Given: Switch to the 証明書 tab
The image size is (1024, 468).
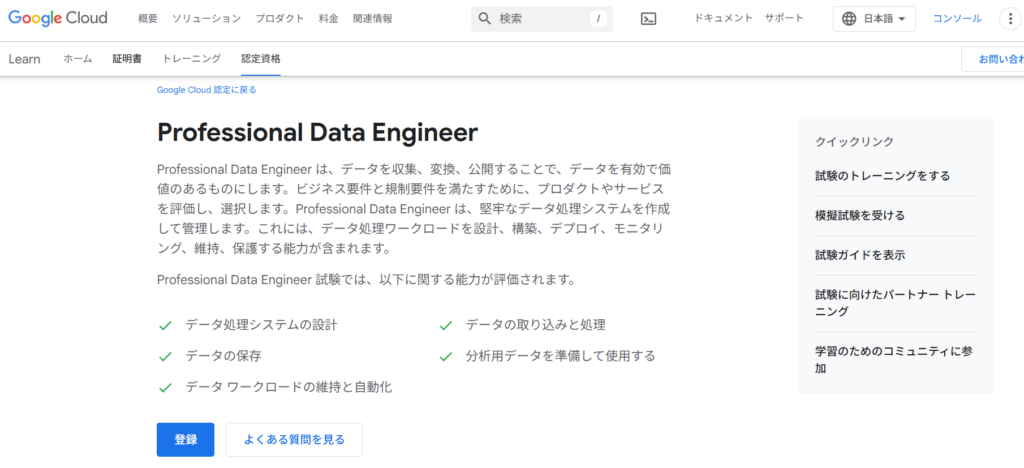Looking at the screenshot, I should [127, 59].
